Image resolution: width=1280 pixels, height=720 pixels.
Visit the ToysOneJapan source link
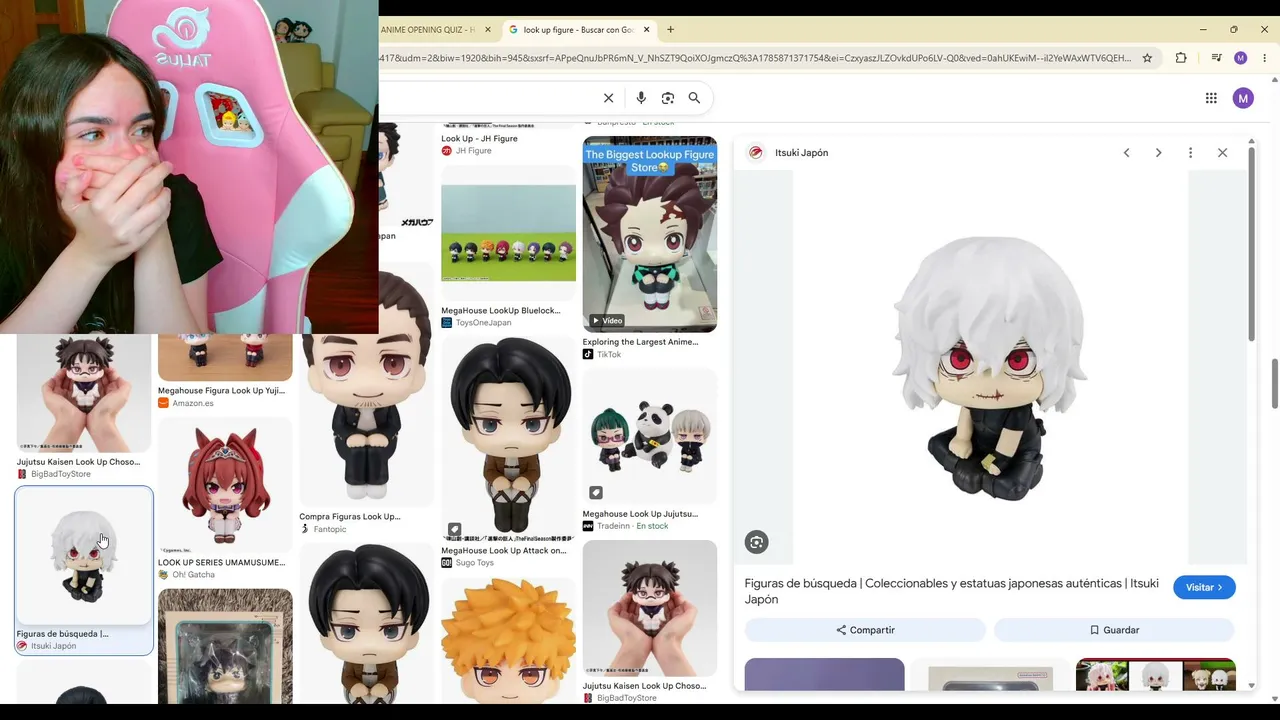pyautogui.click(x=483, y=323)
